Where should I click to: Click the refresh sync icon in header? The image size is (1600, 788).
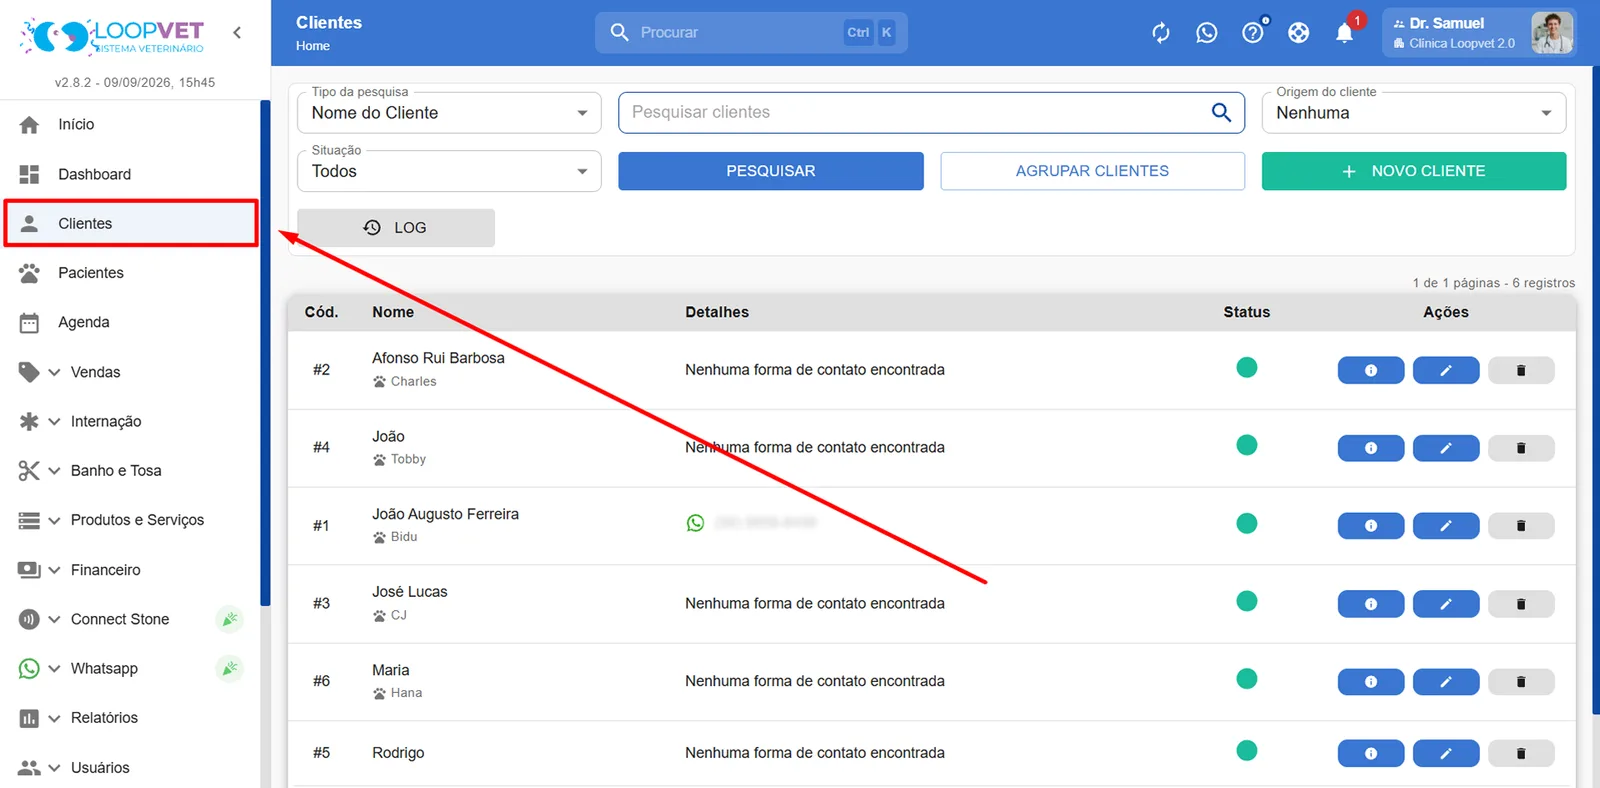(x=1161, y=33)
